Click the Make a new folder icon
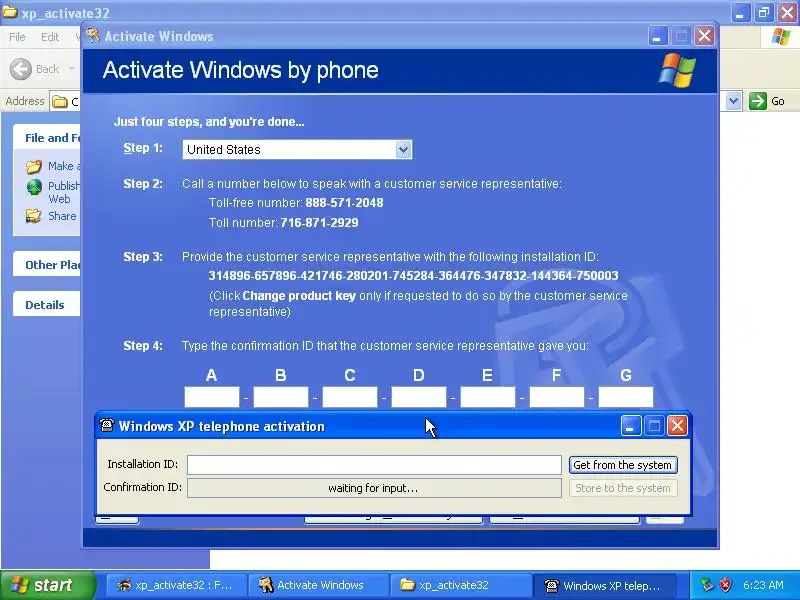800x600 pixels. click(34, 166)
